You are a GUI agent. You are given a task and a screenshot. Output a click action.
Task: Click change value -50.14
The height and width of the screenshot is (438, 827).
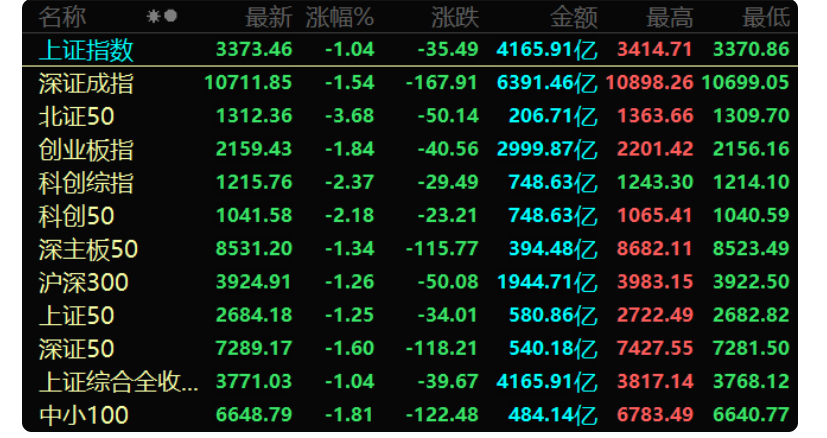[x=448, y=116]
